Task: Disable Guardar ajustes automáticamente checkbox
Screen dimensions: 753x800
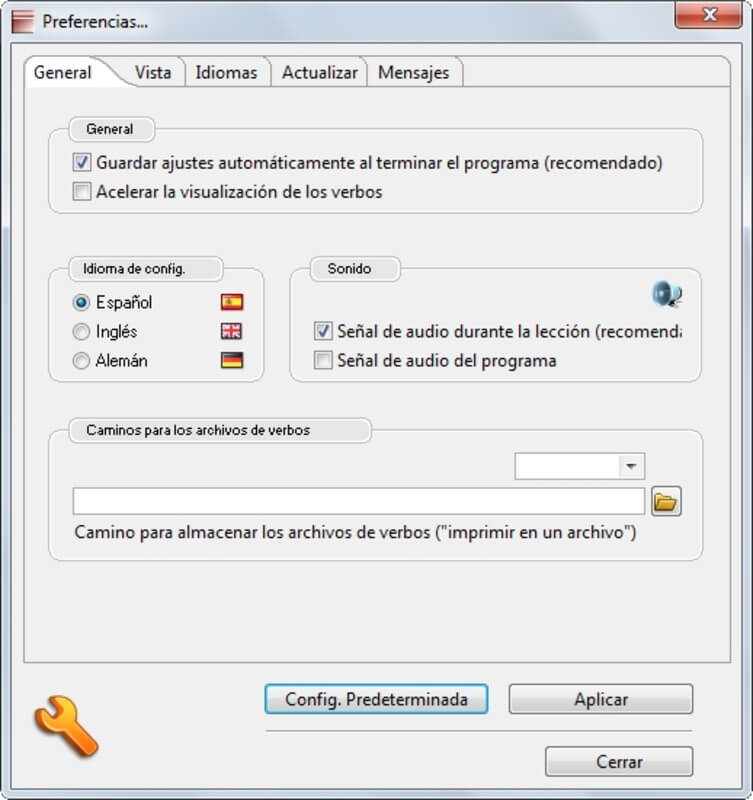Action: pos(82,163)
